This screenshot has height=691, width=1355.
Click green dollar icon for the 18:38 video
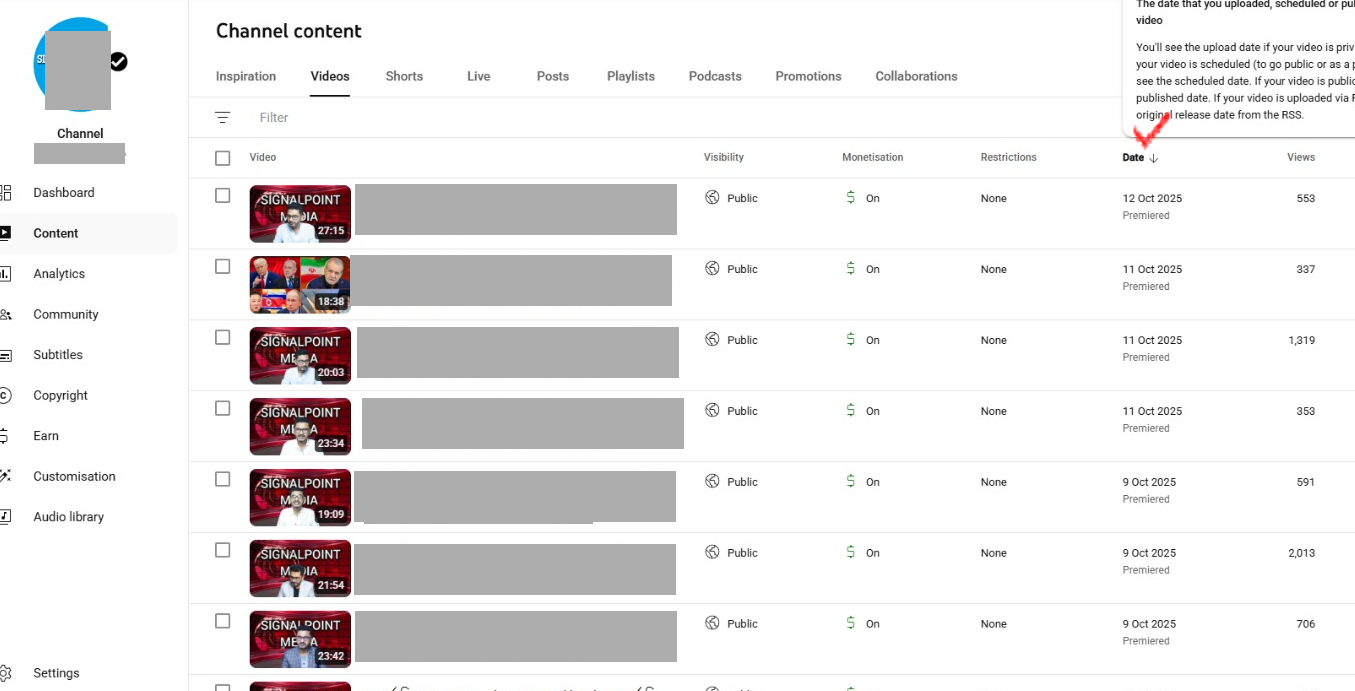850,269
